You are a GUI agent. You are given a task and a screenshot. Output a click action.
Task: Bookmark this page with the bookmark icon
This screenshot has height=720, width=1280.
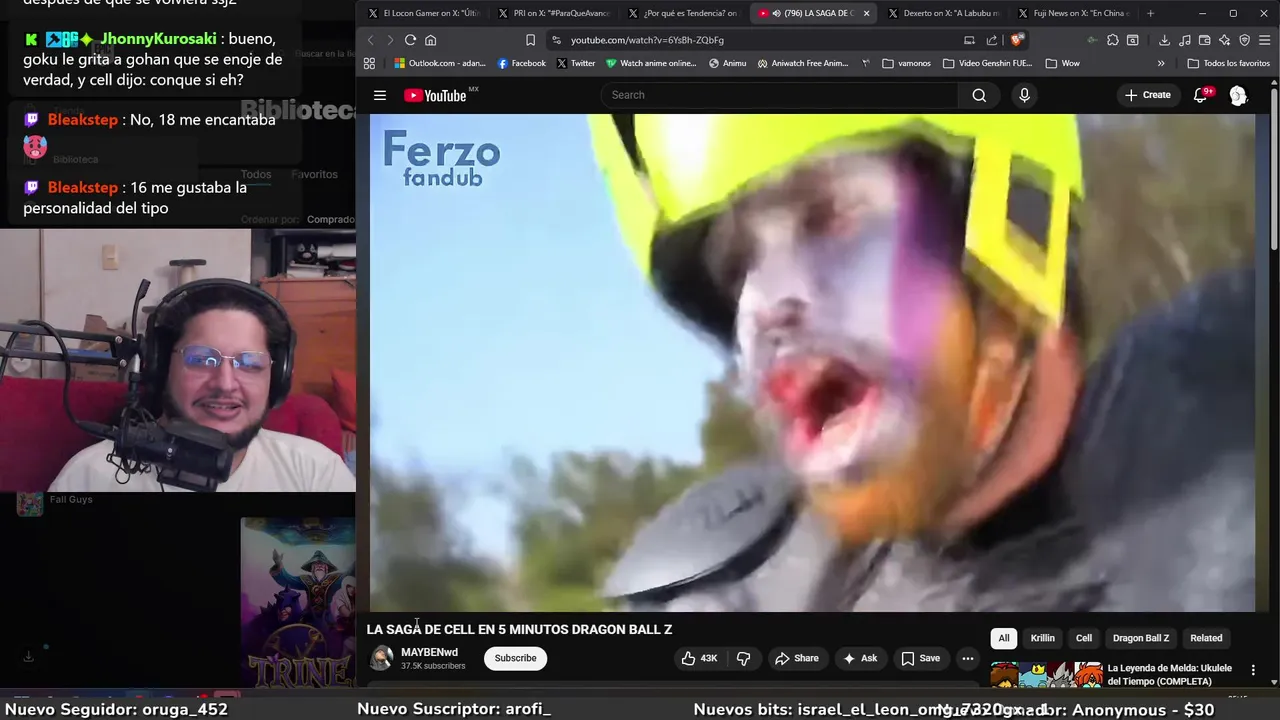click(530, 40)
